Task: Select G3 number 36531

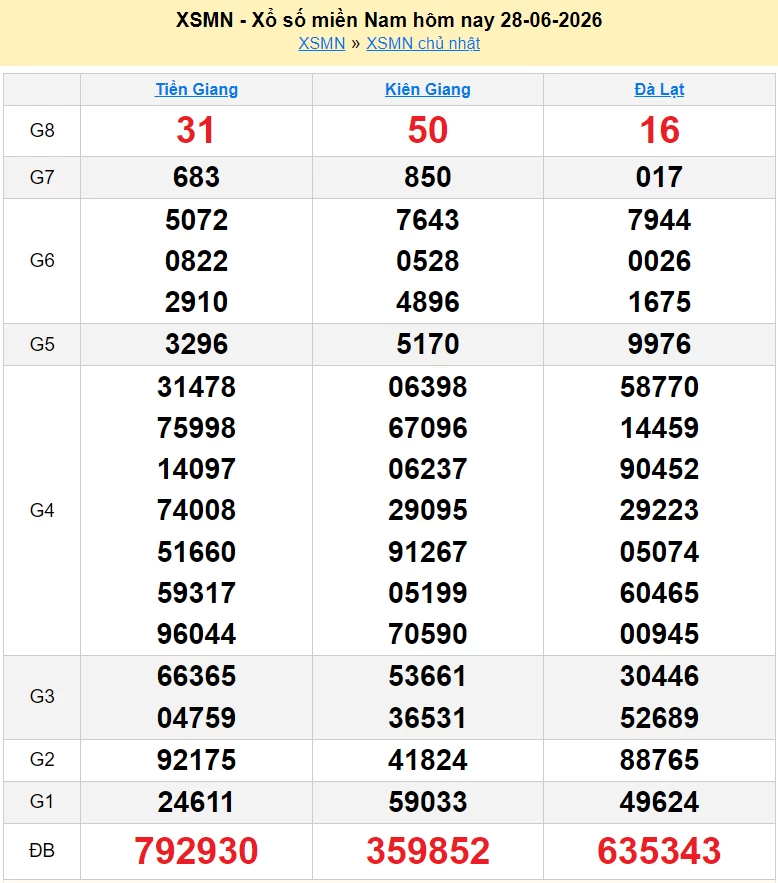Action: (428, 718)
